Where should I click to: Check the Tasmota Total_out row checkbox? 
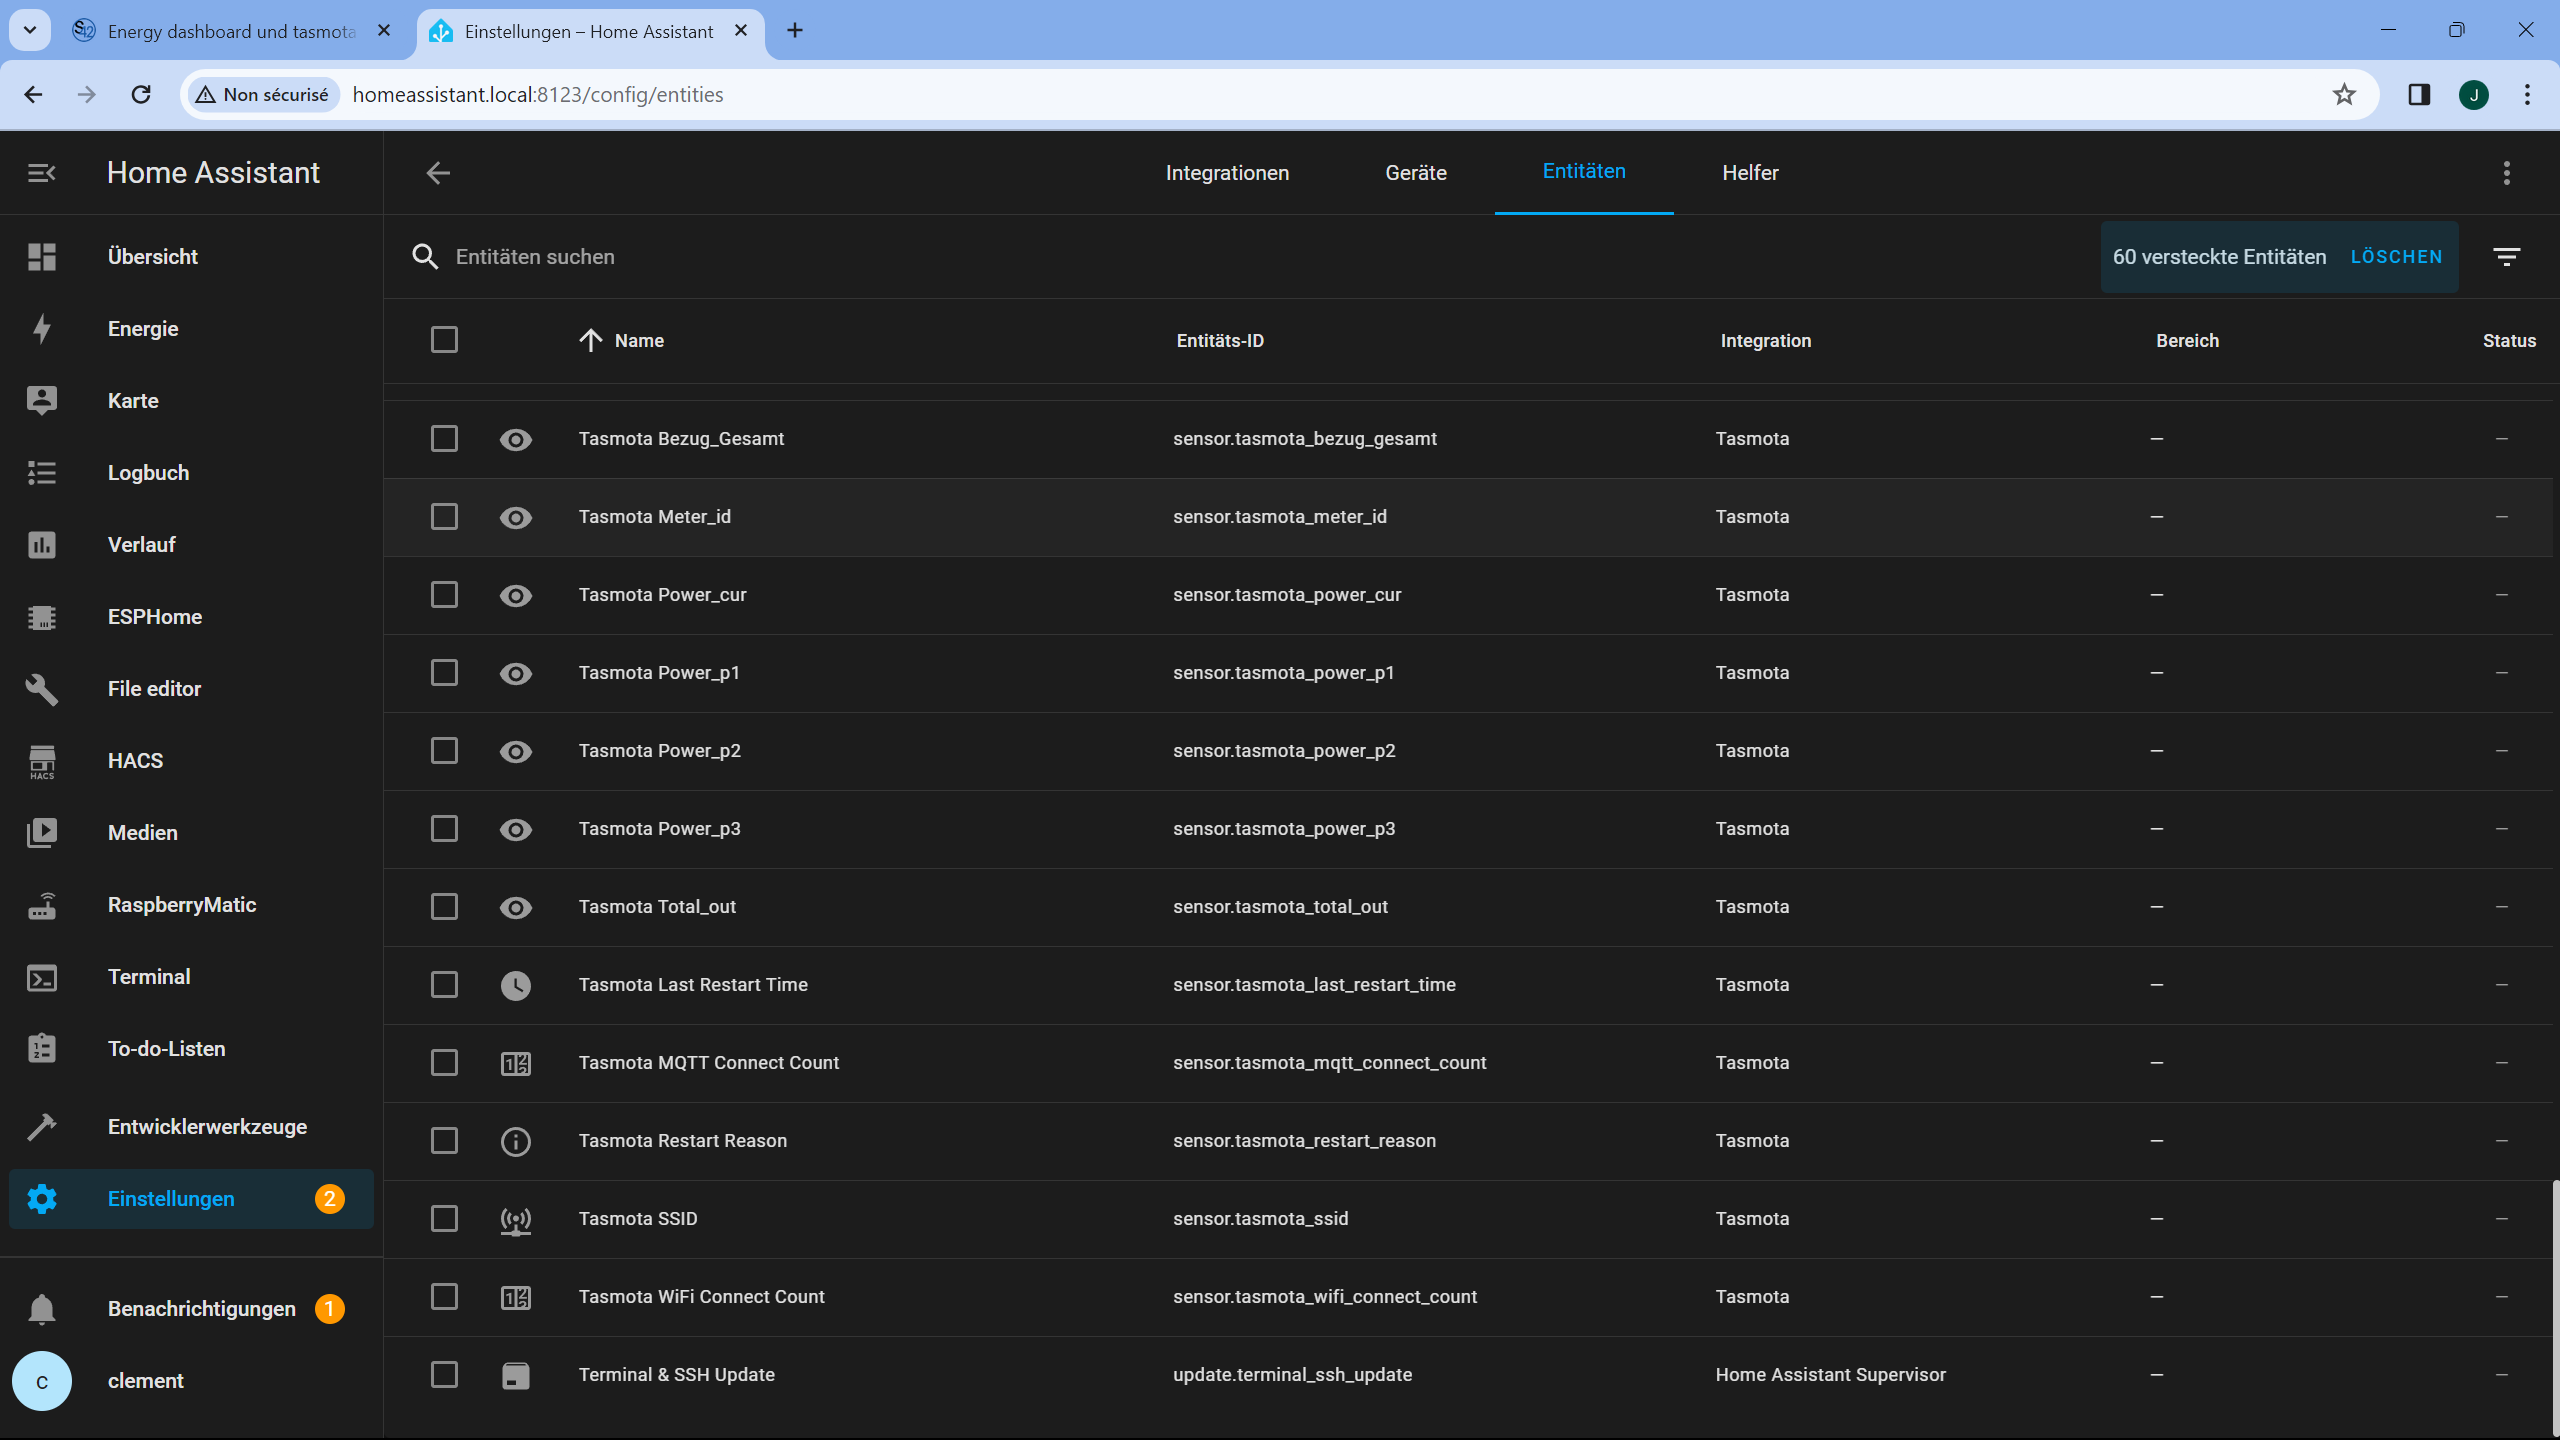click(x=444, y=907)
